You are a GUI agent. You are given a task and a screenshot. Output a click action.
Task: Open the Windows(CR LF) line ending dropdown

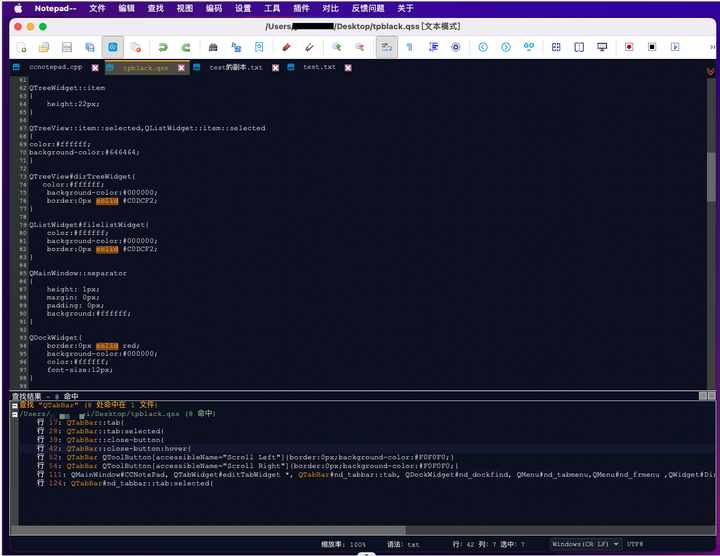click(585, 544)
